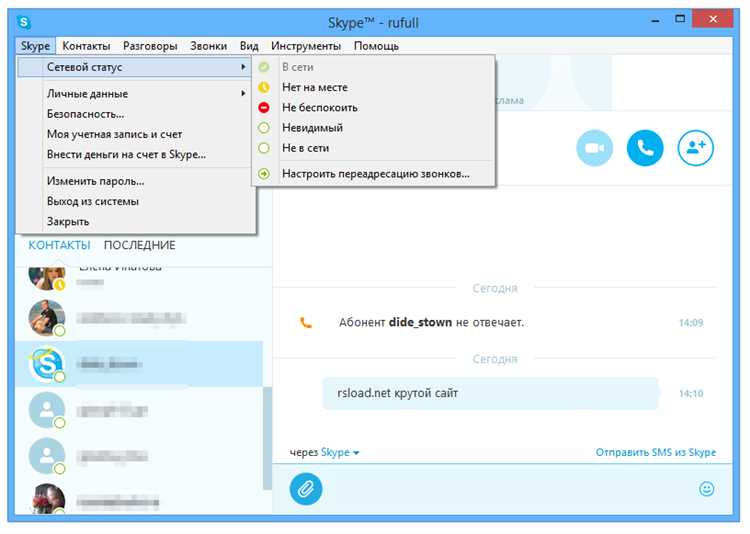The width and height of the screenshot is (750, 534).
Task: Set status to Не в сети
Action: (x=374, y=148)
